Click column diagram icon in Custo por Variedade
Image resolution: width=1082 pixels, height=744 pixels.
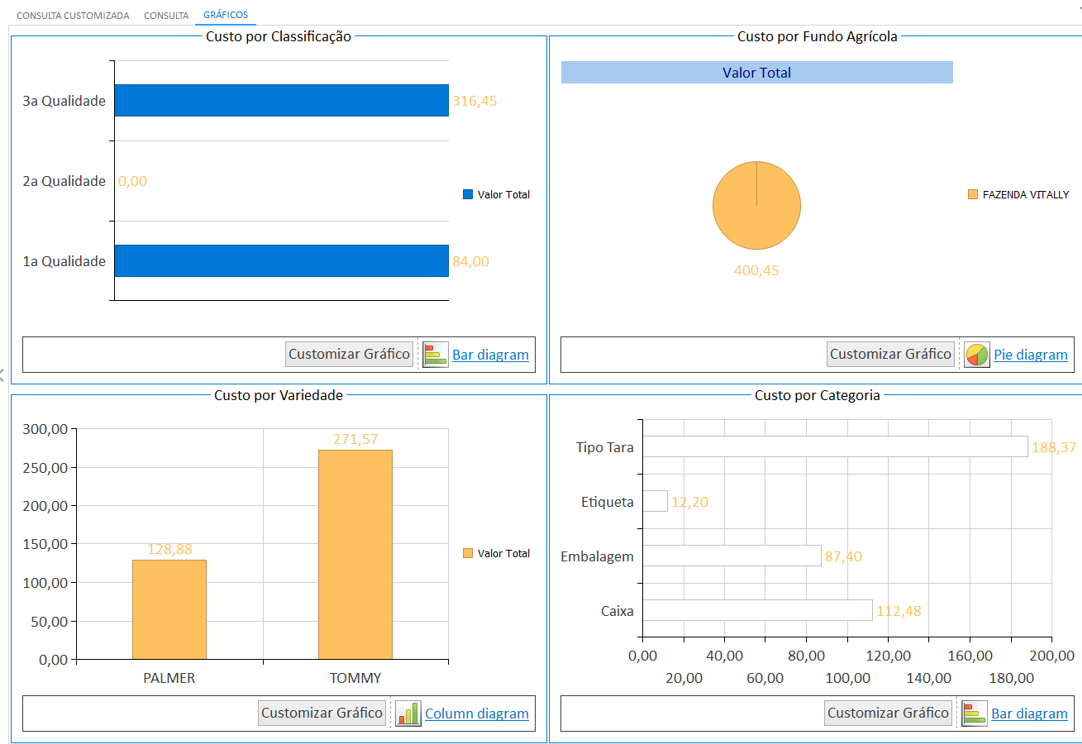pos(408,714)
